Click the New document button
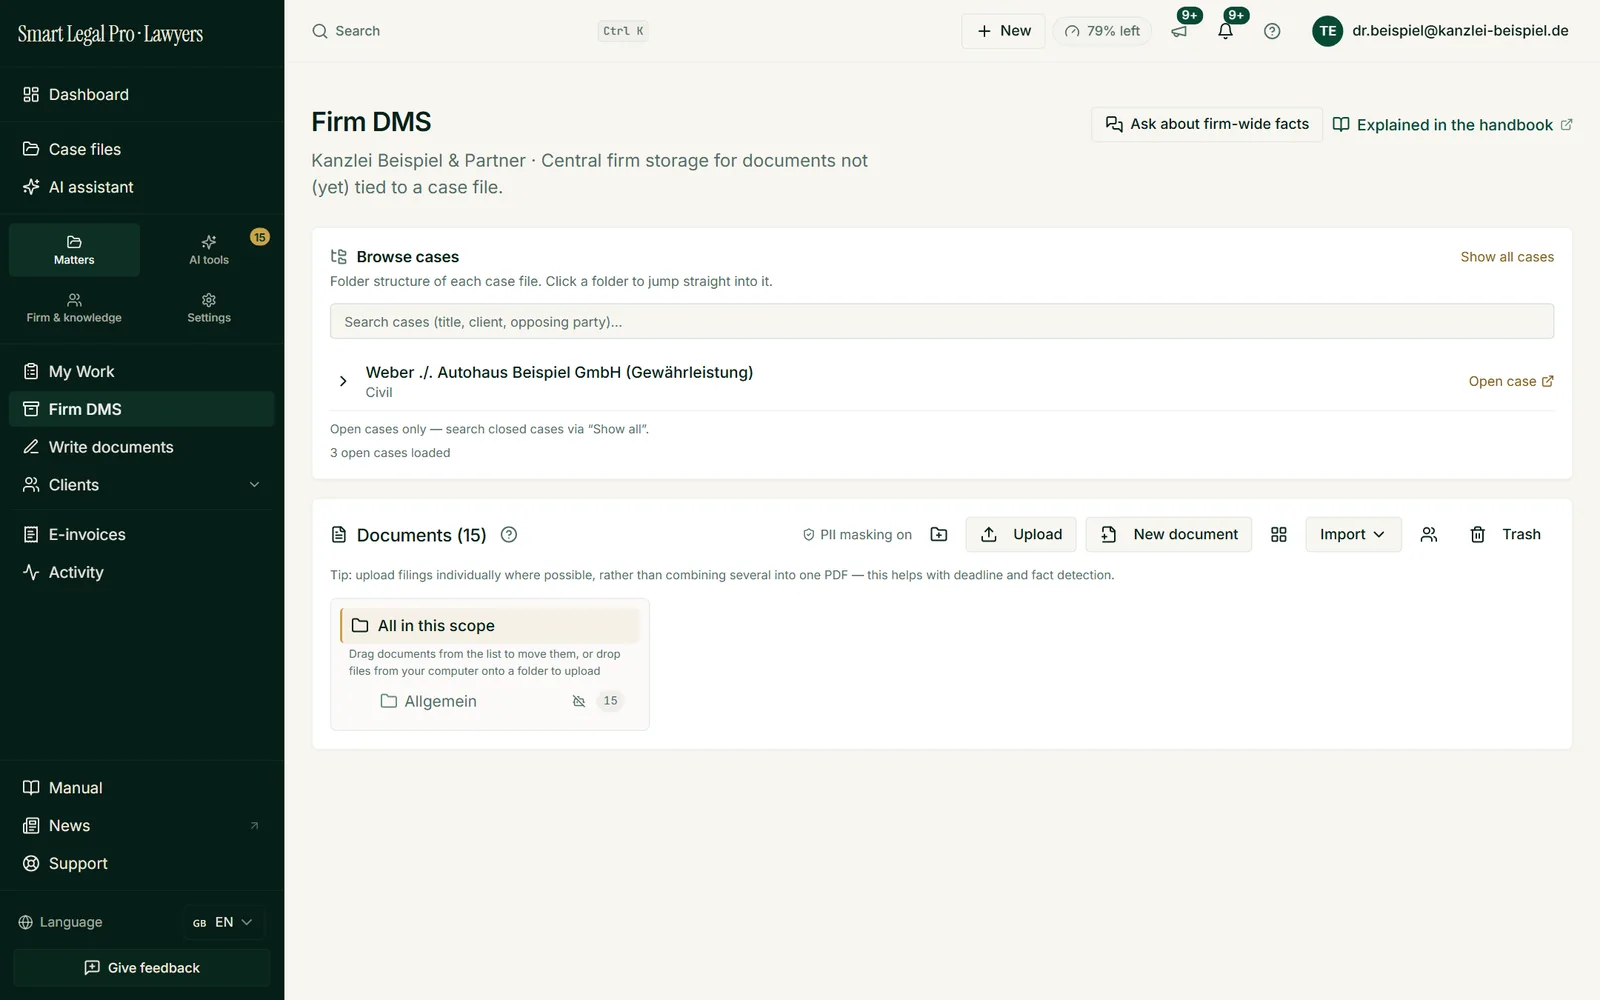 pos(1169,534)
